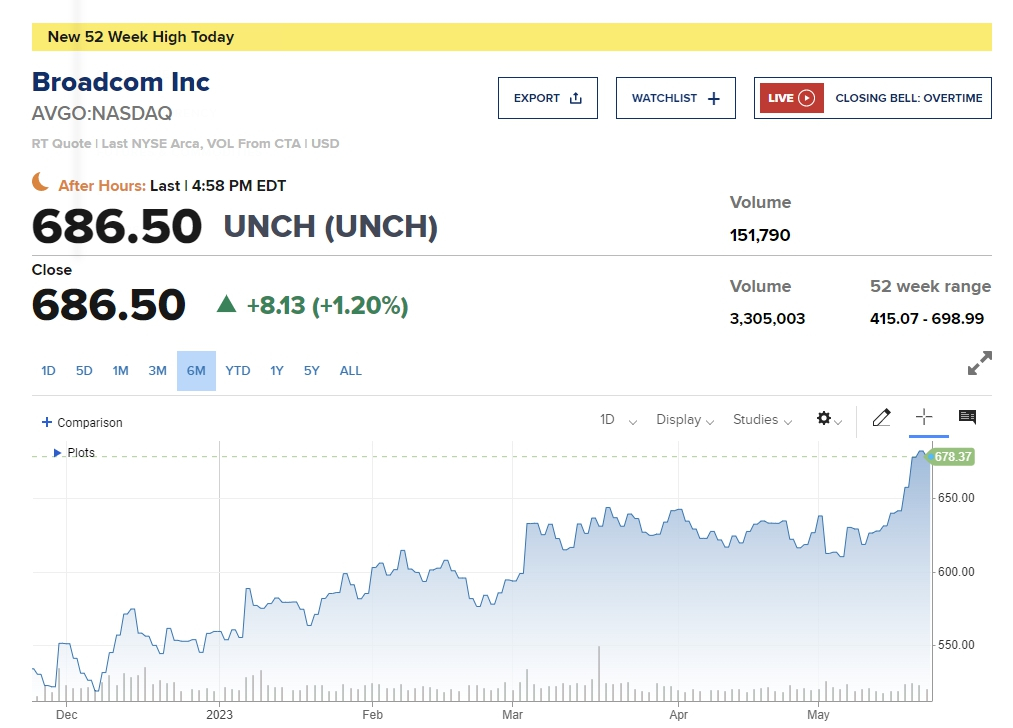Select the pencil drawing tool

(881, 418)
